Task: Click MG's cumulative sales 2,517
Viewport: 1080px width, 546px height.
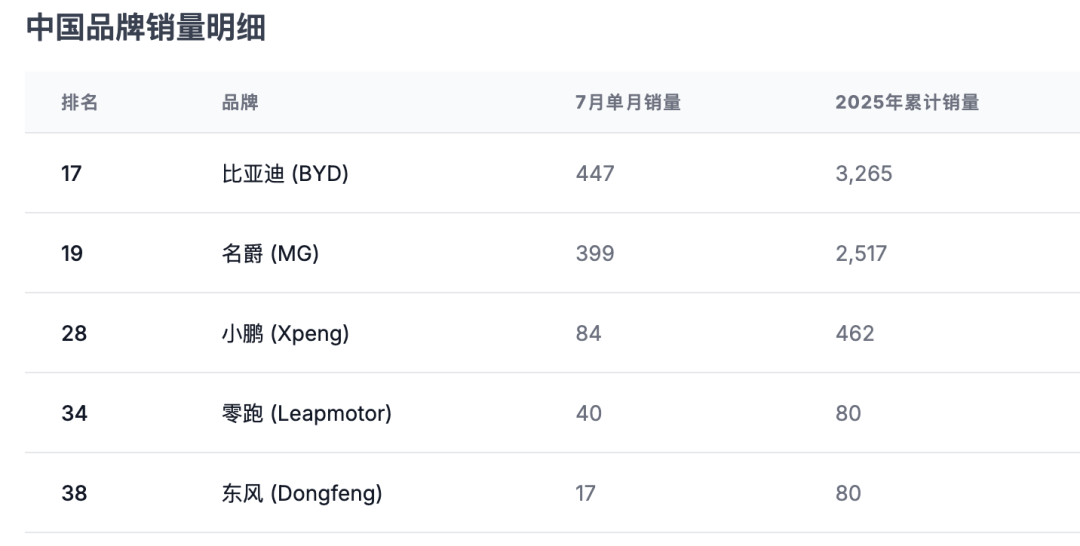Action: coord(861,254)
